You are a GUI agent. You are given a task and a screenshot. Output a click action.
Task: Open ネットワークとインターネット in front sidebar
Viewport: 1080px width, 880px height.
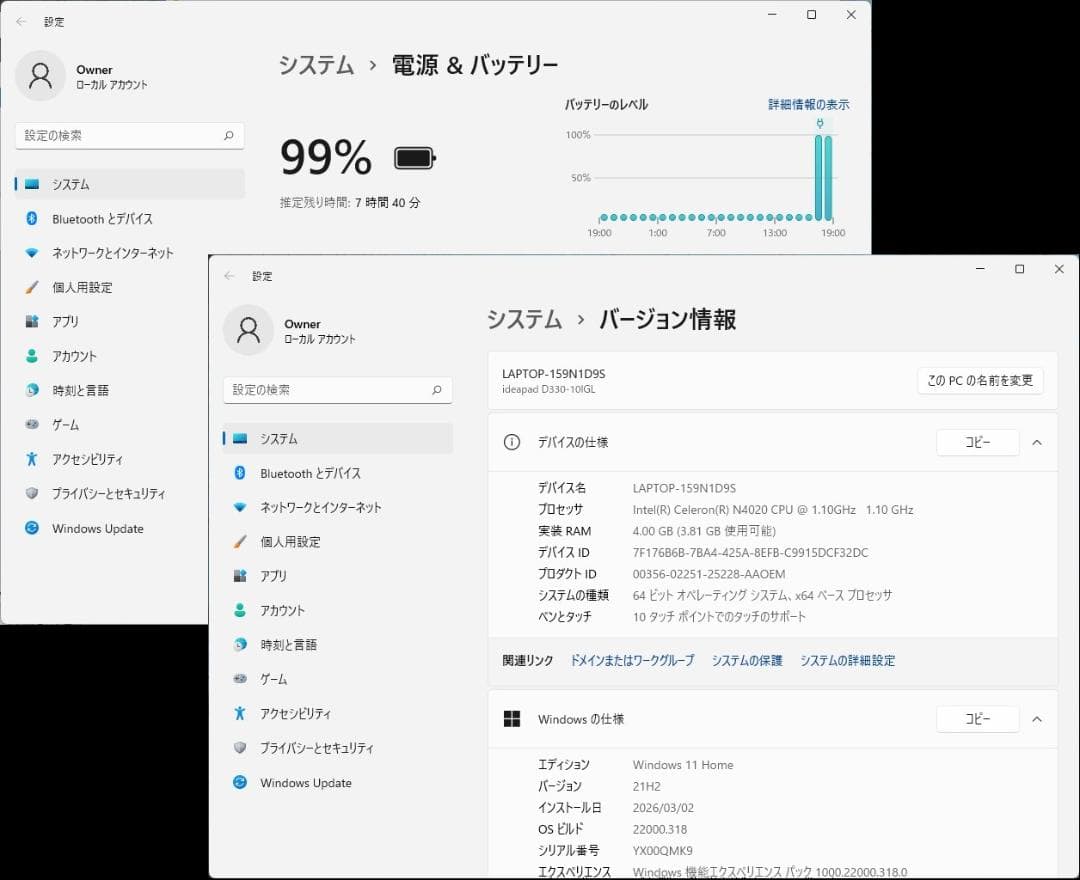[x=338, y=507]
